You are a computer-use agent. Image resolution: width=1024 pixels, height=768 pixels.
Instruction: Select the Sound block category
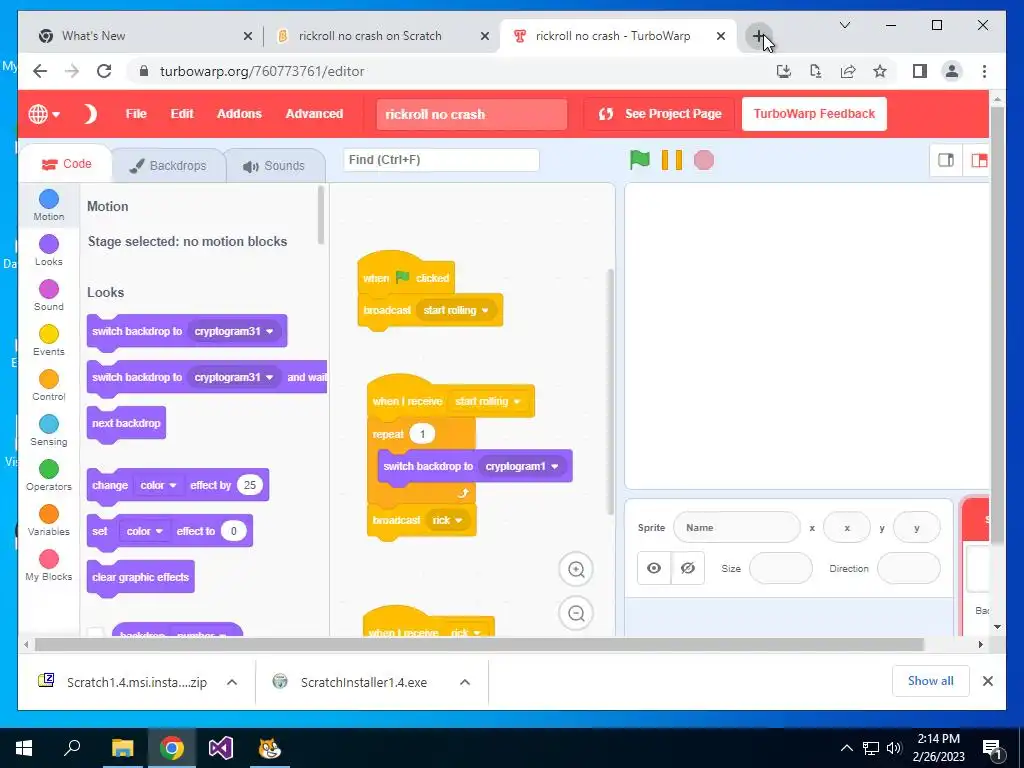click(x=49, y=295)
